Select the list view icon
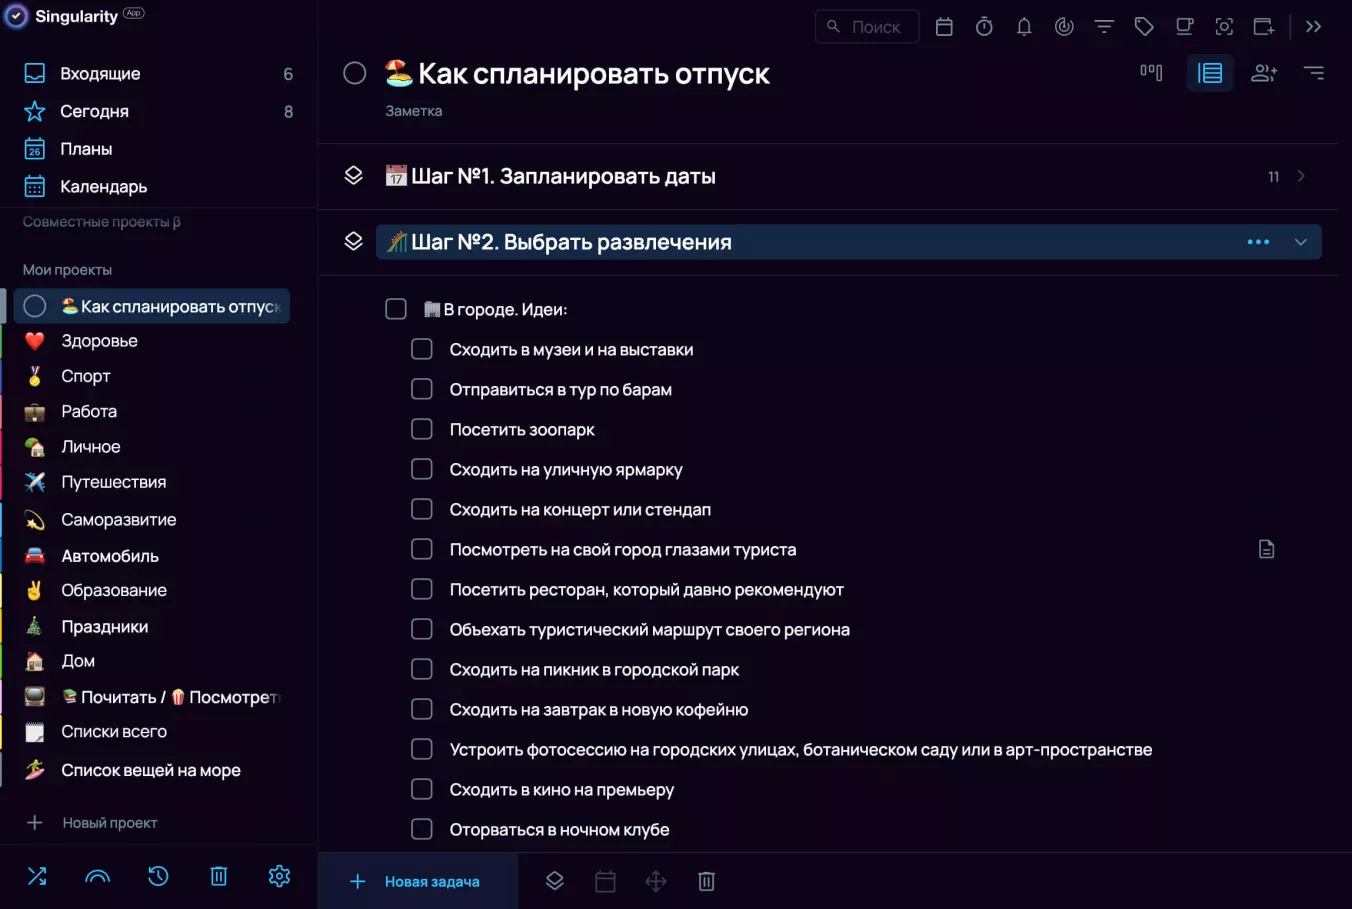 click(1210, 73)
